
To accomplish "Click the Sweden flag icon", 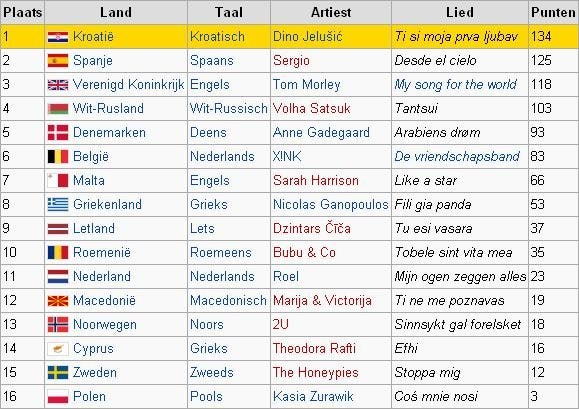I will click(x=58, y=372).
